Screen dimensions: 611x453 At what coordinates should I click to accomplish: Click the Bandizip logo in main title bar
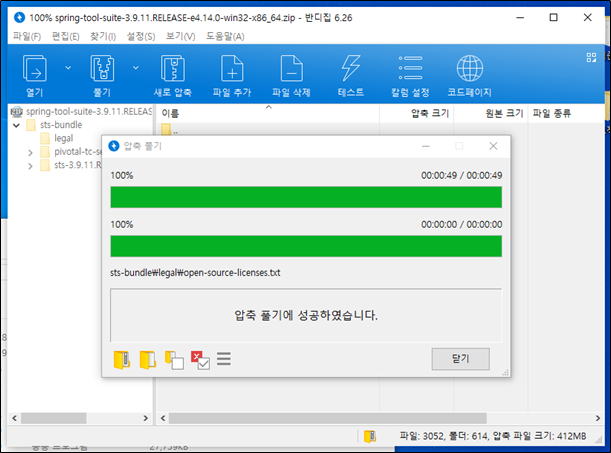pyautogui.click(x=19, y=18)
